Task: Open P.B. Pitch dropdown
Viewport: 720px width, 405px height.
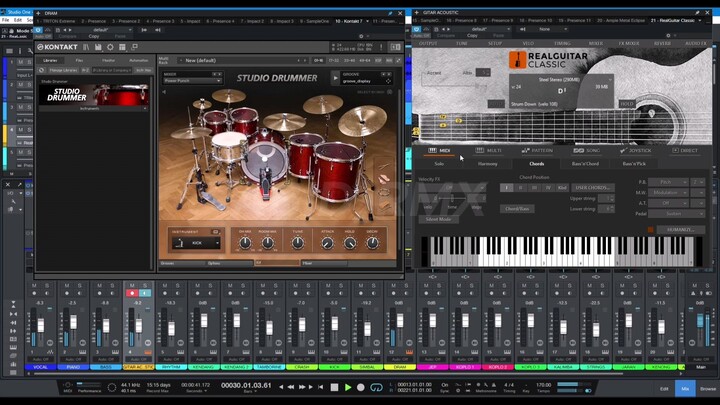Action: point(668,182)
